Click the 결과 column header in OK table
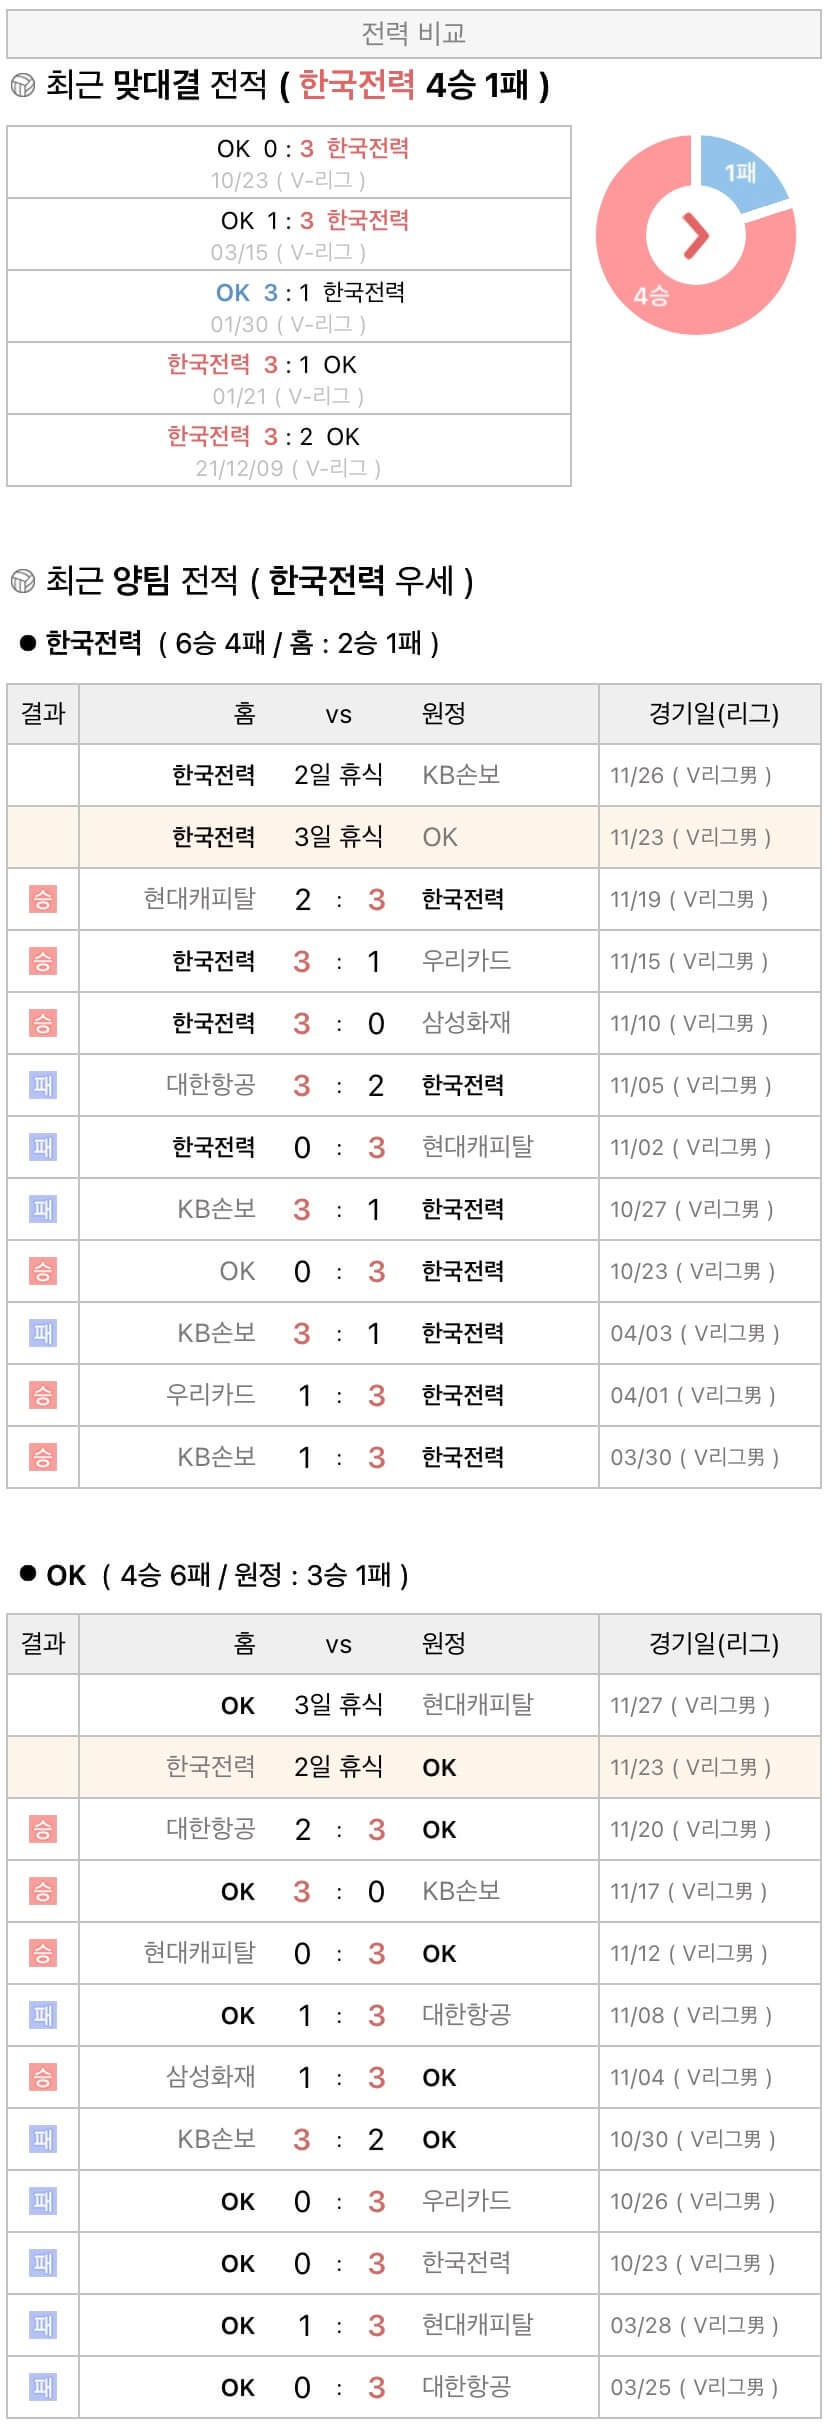Screen dimensions: 828x2430 pos(43,1643)
